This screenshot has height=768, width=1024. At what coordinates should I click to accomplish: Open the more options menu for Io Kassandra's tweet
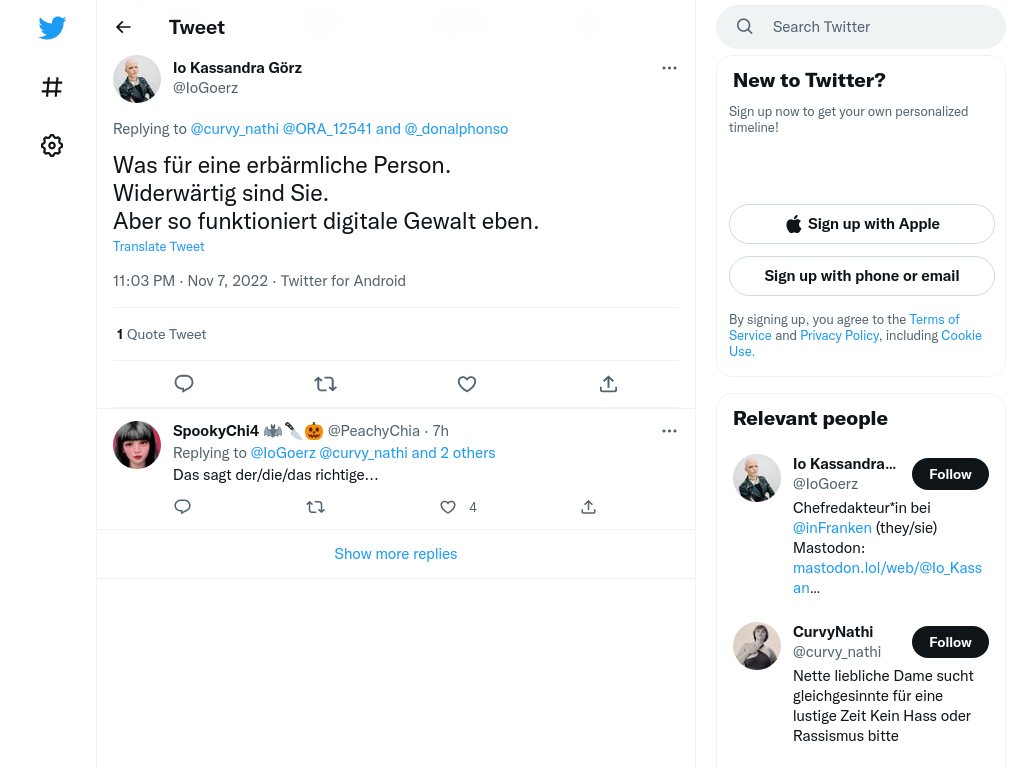pyautogui.click(x=669, y=68)
